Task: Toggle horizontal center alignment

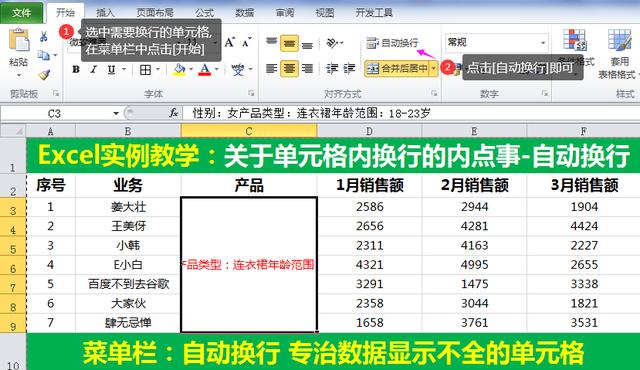Action: pos(289,69)
